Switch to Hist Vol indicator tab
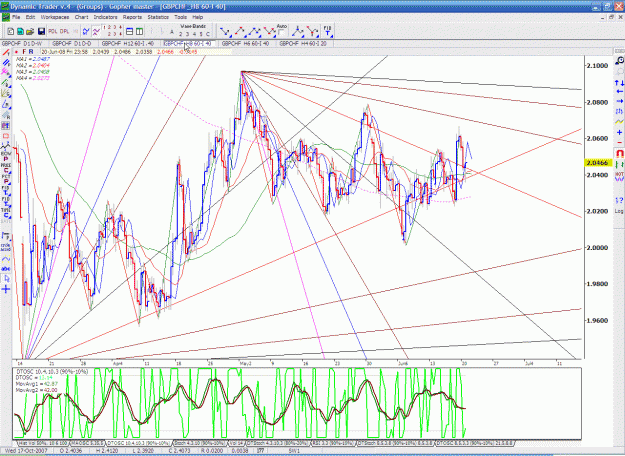 [x=43, y=443]
